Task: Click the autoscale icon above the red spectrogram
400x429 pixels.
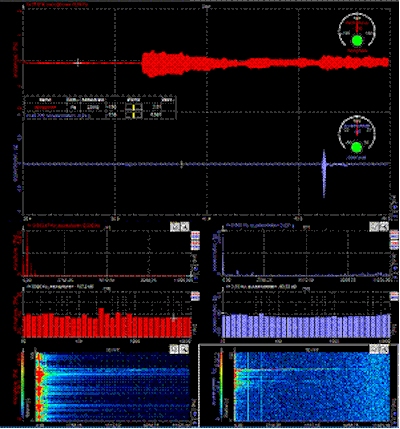Action: (174, 349)
